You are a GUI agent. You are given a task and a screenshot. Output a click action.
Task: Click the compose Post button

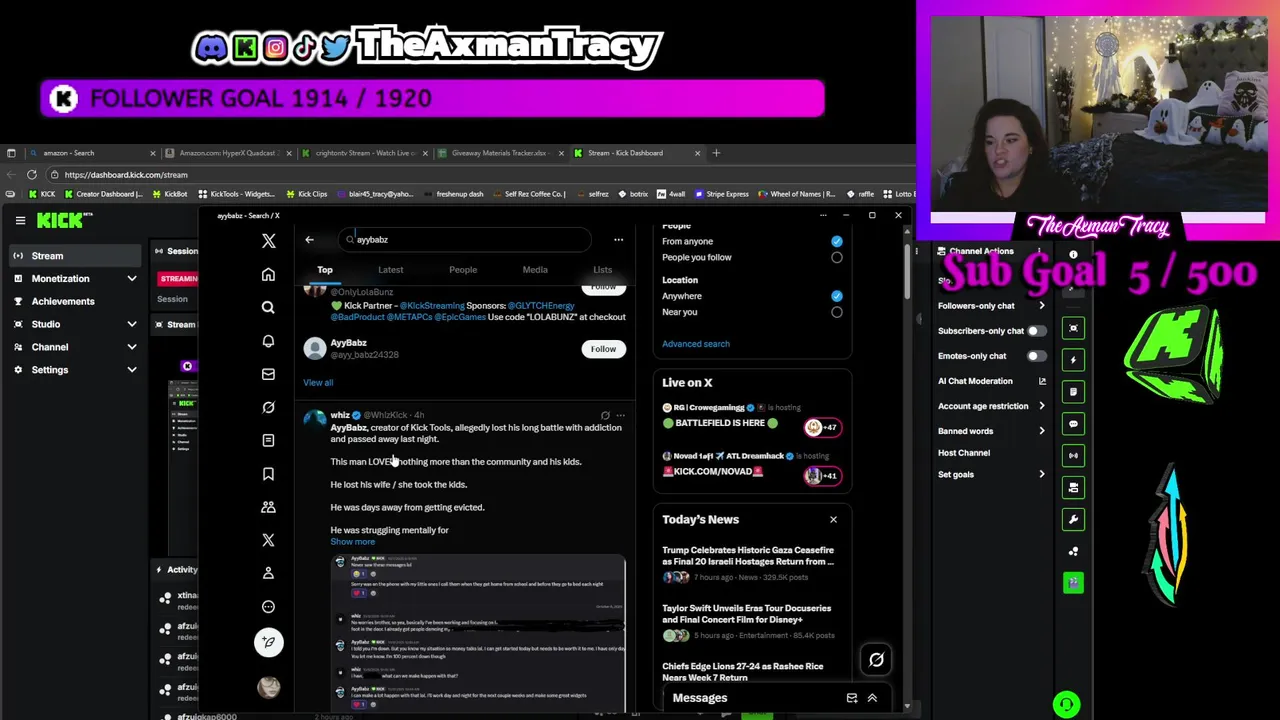268,642
